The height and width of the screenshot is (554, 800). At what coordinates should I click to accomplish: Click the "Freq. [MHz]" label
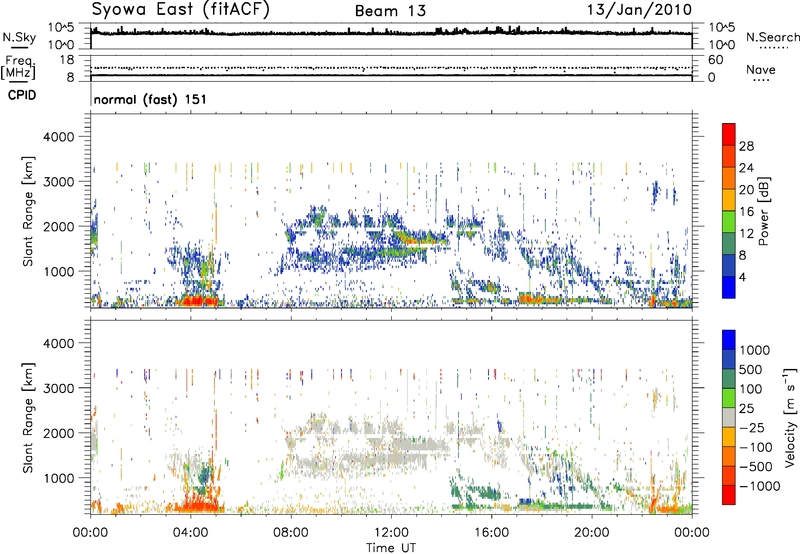[x=18, y=68]
